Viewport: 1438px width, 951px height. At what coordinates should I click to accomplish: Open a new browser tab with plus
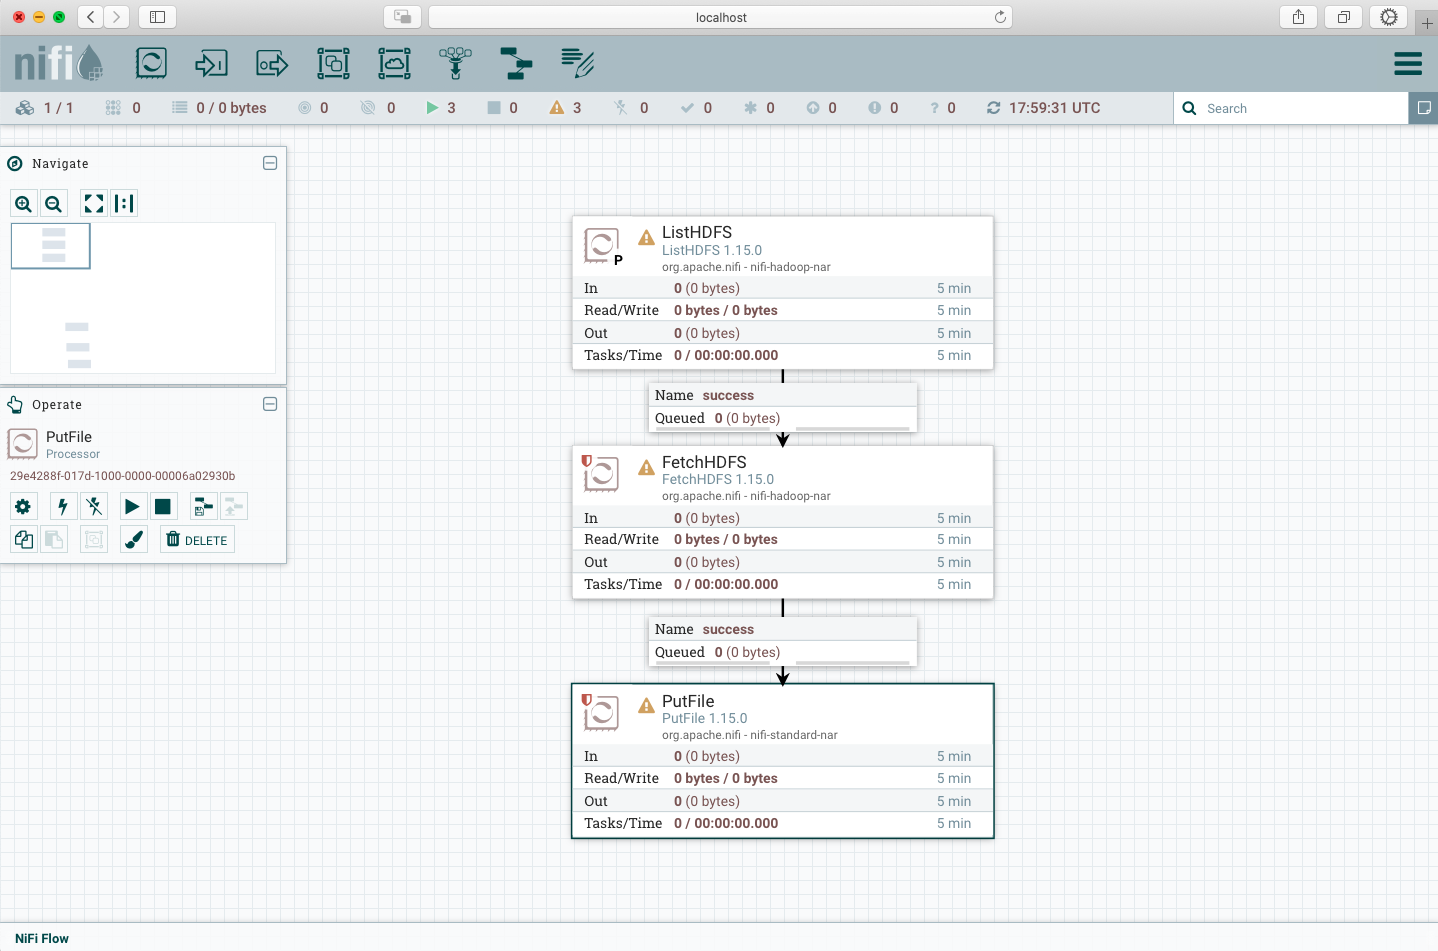[1427, 22]
